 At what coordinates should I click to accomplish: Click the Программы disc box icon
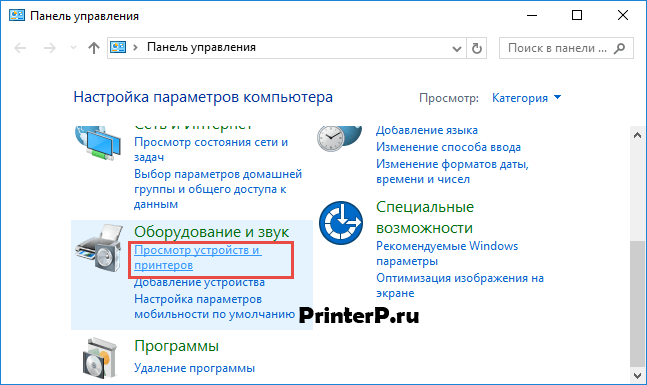click(x=100, y=359)
